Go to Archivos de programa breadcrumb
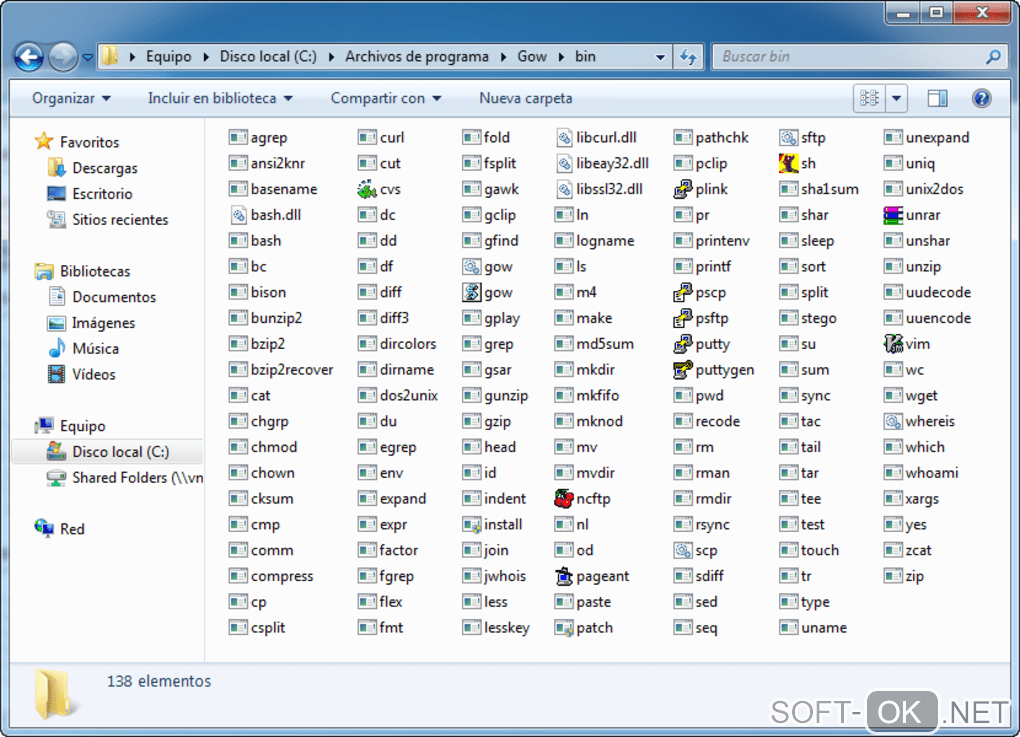The image size is (1020, 737). (416, 57)
